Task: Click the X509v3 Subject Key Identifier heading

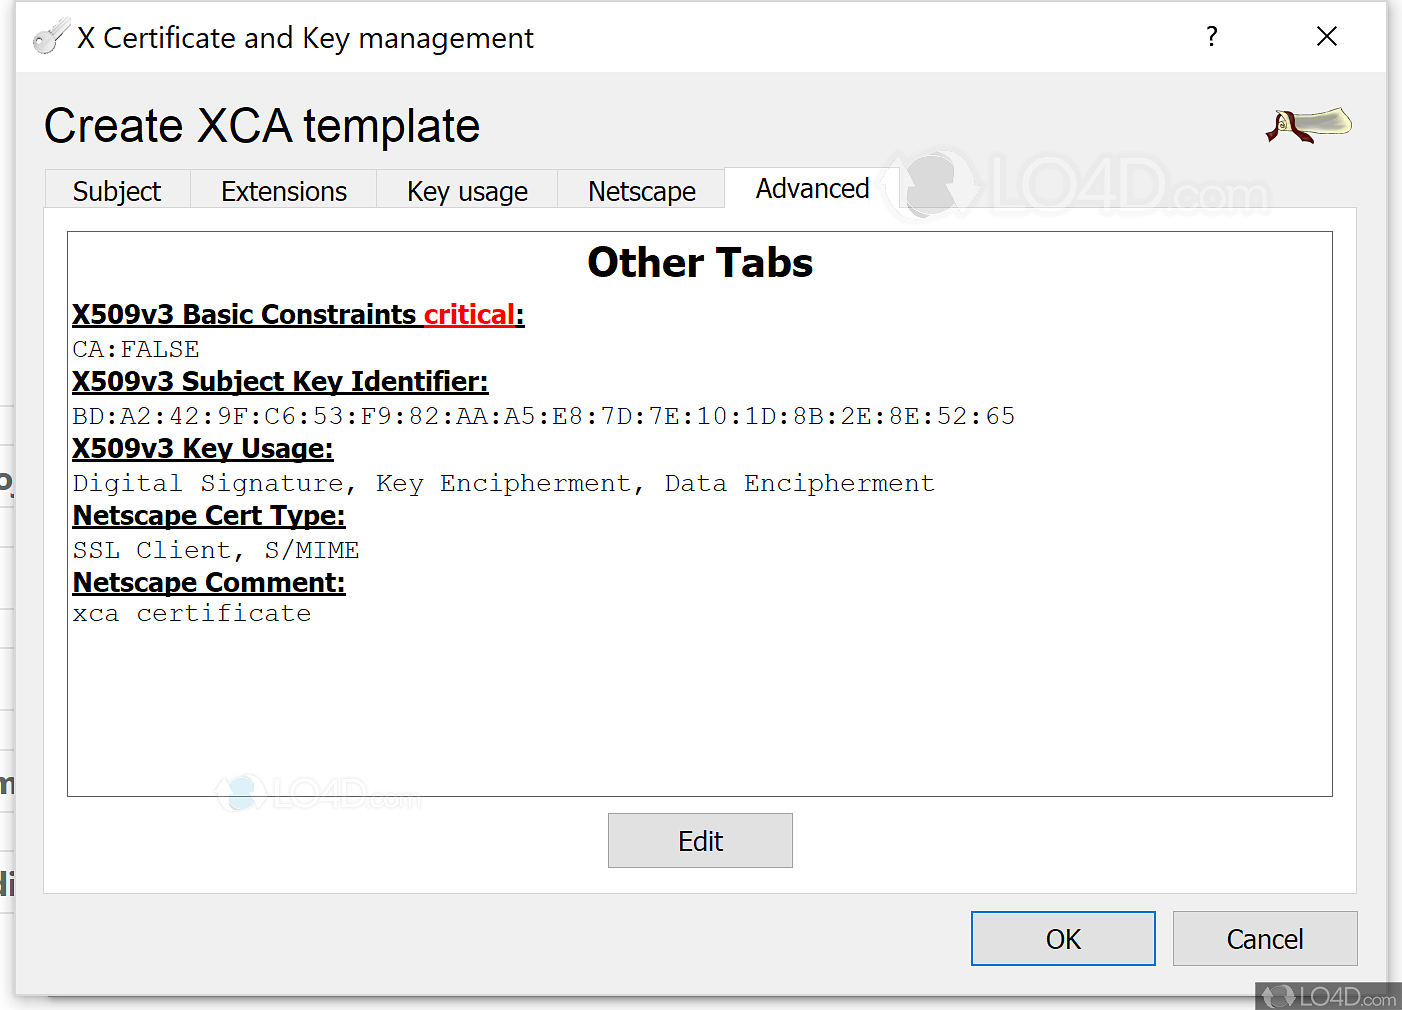Action: [x=279, y=381]
